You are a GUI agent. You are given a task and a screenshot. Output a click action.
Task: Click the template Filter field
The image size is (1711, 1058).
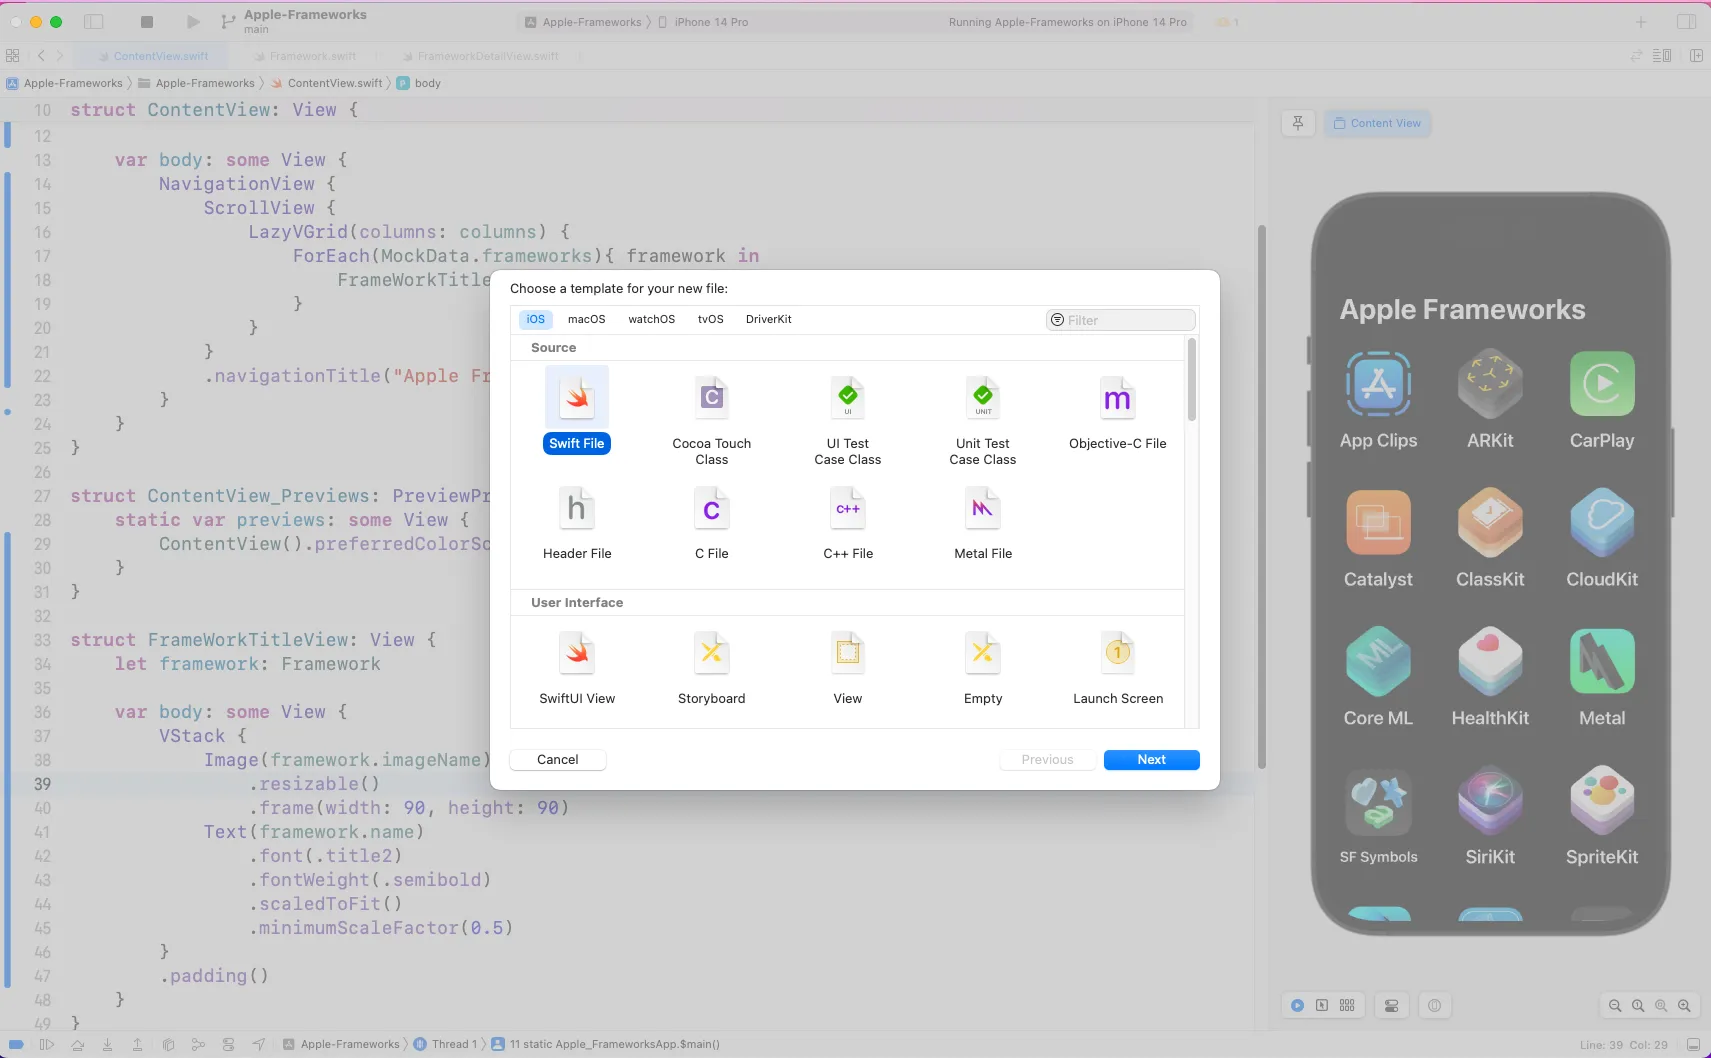[1120, 320]
